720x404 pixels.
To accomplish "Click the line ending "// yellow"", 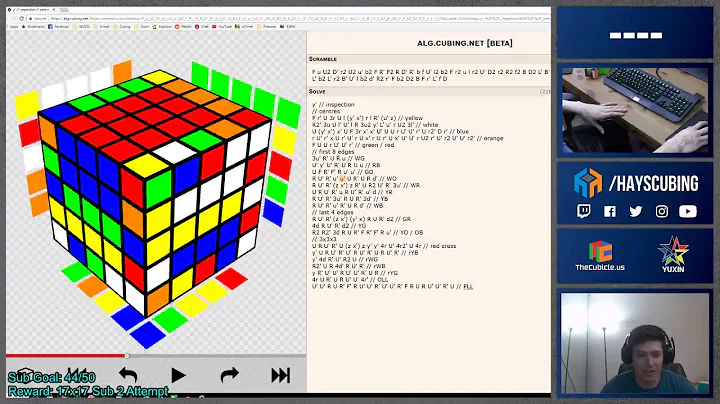I will pos(367,118).
